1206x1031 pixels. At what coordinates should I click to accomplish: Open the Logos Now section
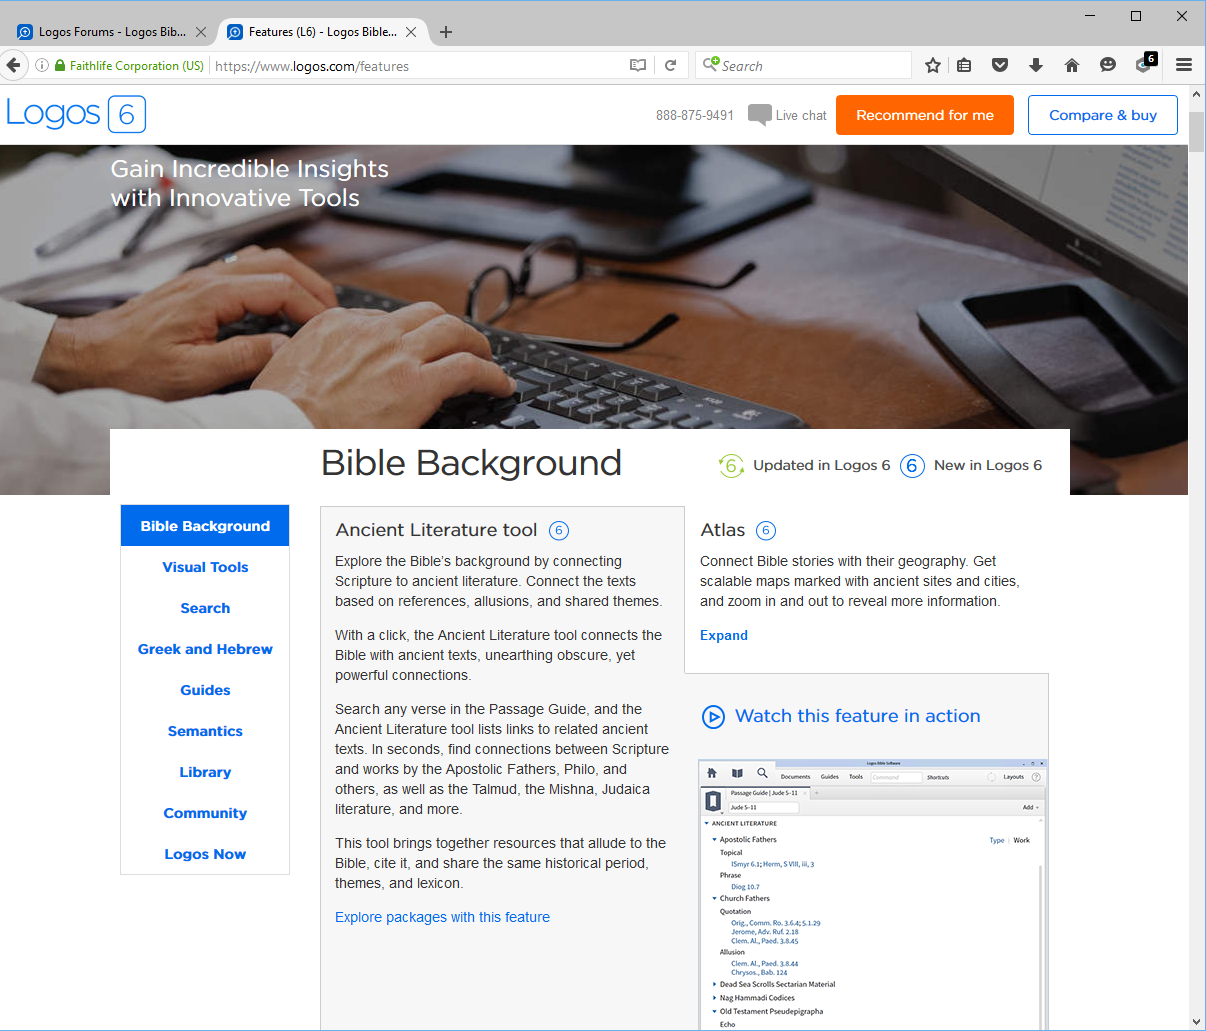point(205,854)
